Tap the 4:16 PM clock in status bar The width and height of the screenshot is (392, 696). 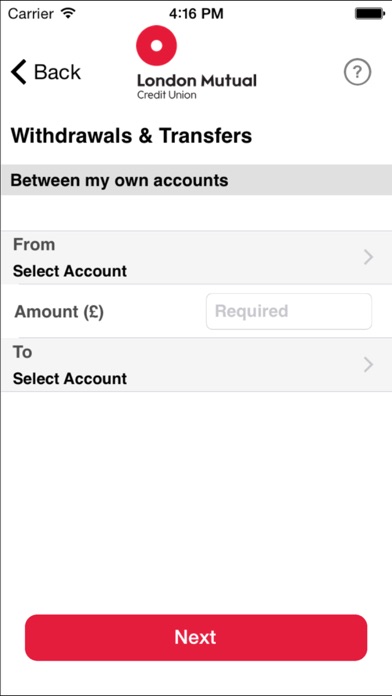196,14
